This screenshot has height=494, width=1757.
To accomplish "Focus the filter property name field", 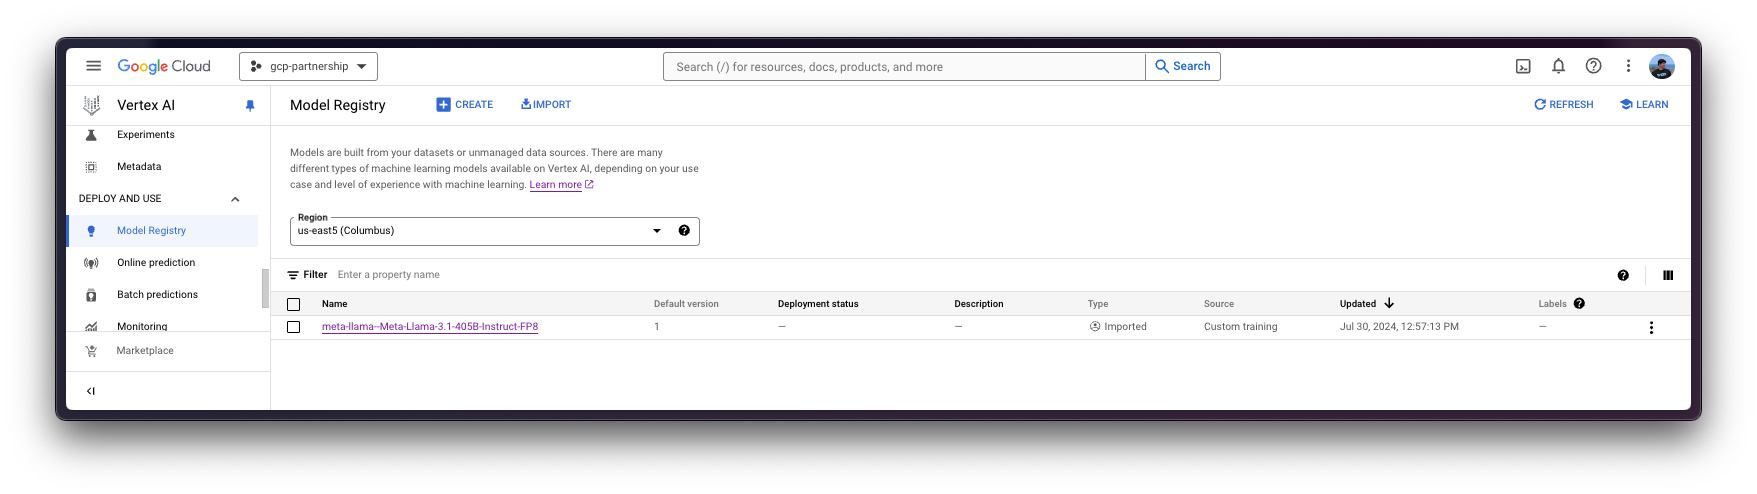I will click(x=388, y=275).
